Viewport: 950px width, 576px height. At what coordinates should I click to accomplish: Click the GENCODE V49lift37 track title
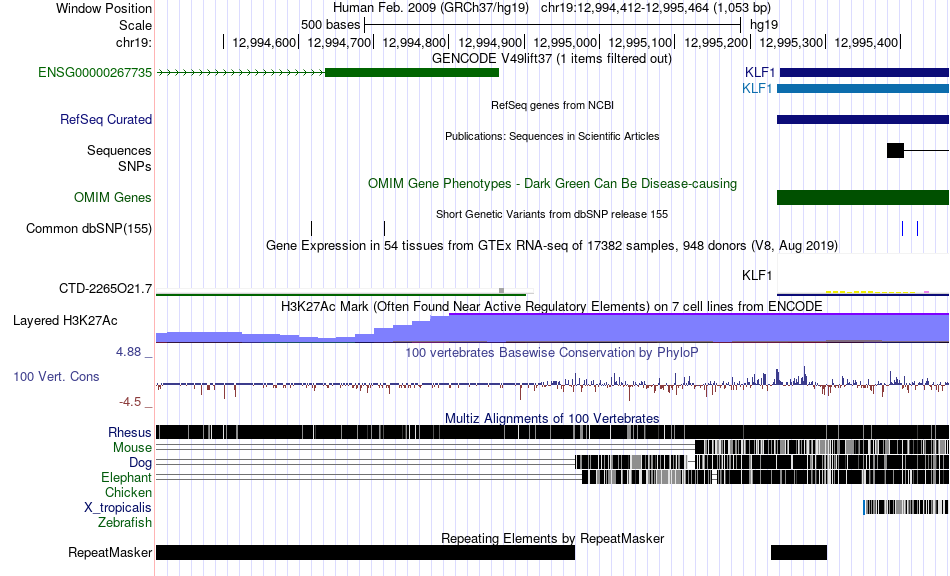[x=552, y=59]
